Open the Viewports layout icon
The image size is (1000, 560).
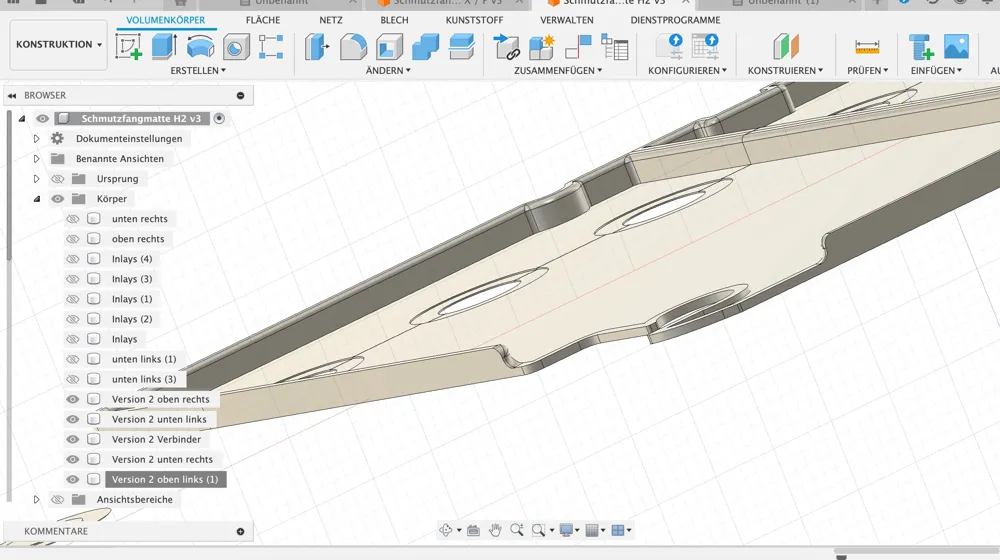pos(618,530)
